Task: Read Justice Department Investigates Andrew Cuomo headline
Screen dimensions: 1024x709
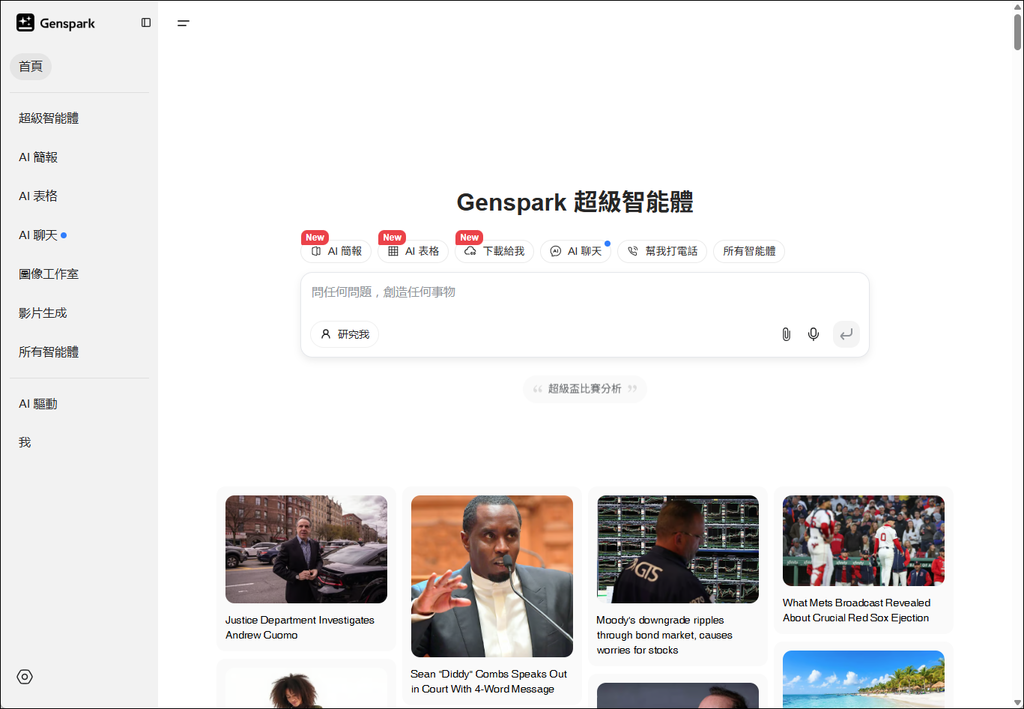Action: pos(300,627)
